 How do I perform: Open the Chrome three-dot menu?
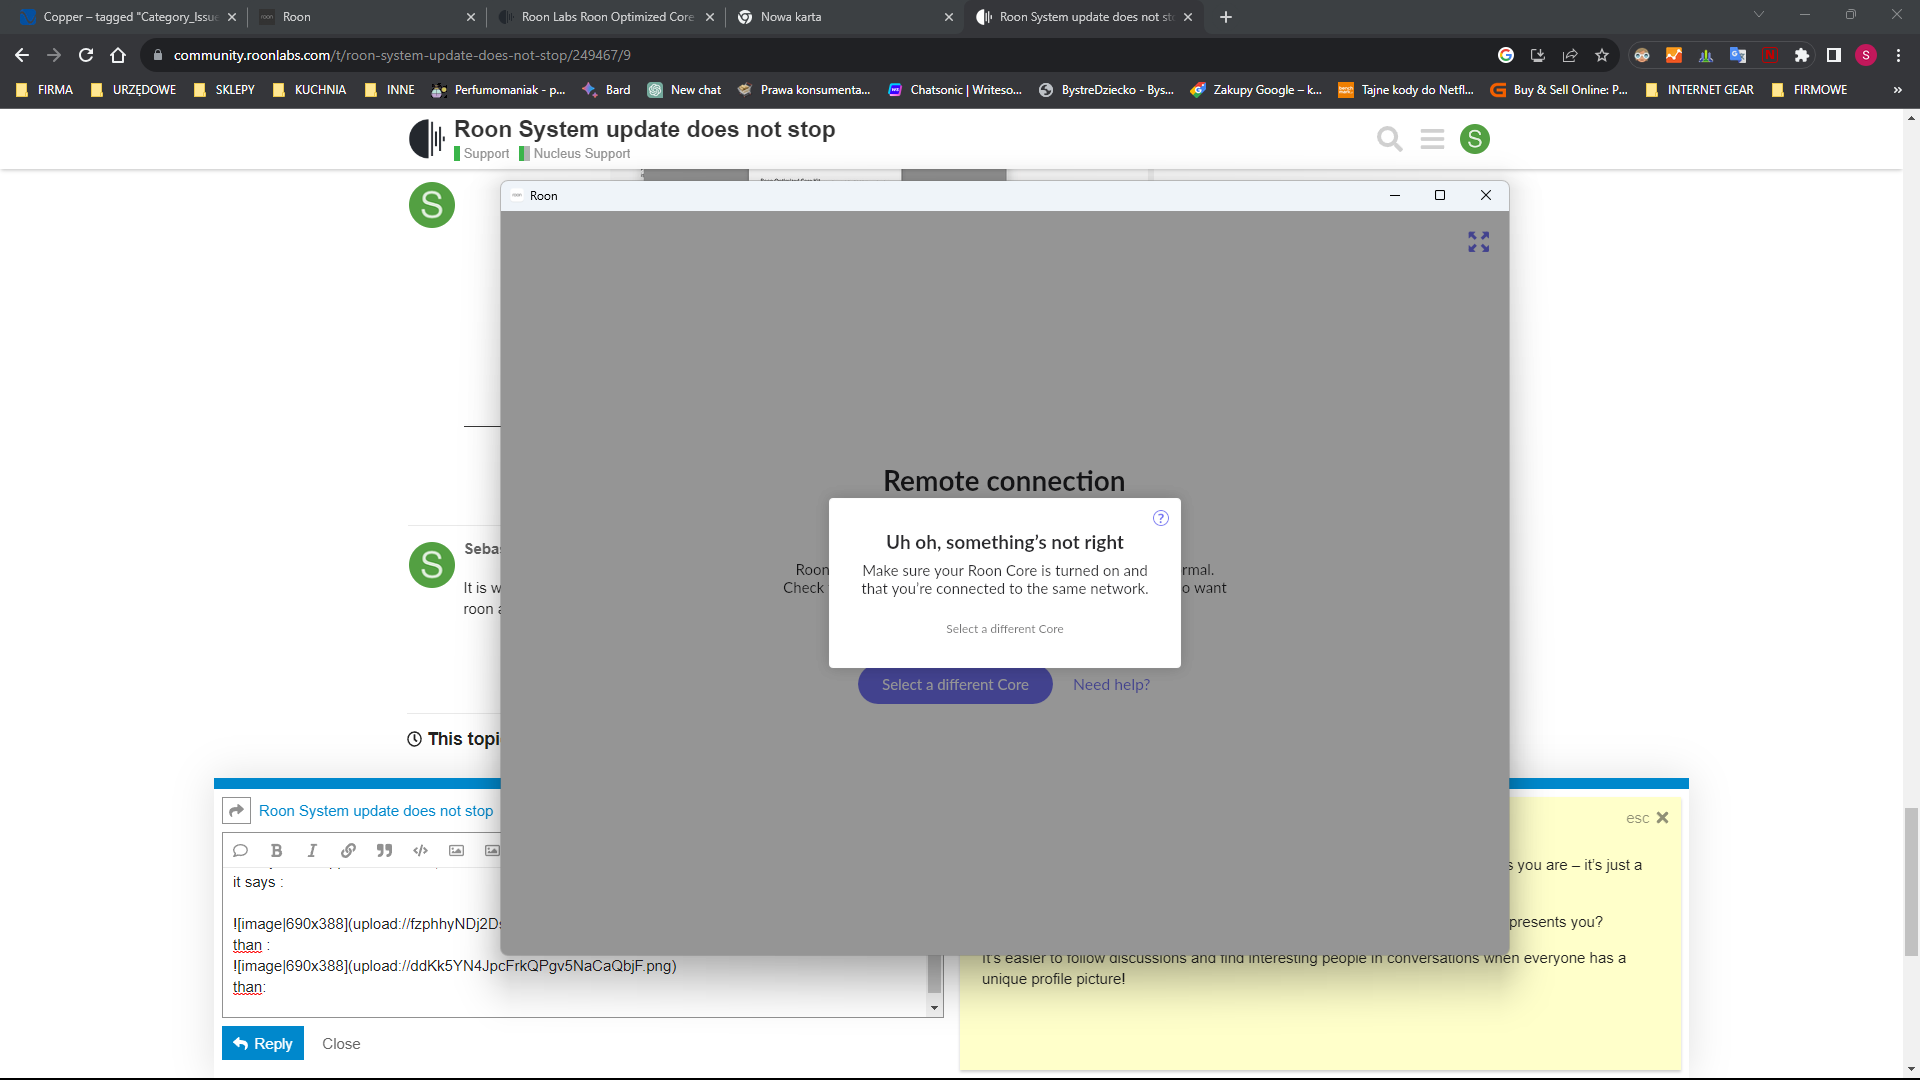[x=1898, y=55]
